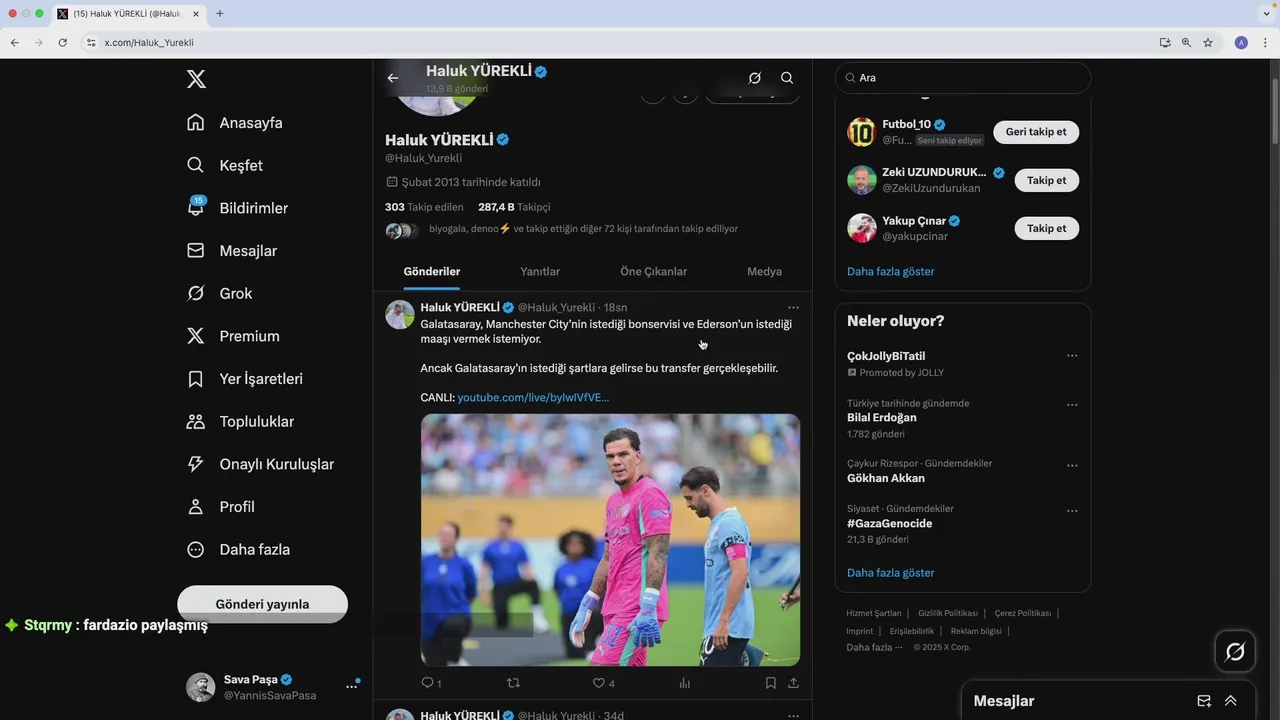The height and width of the screenshot is (720, 1280).
Task: Open Bildirimler with 15 badge
Action: coord(237,208)
